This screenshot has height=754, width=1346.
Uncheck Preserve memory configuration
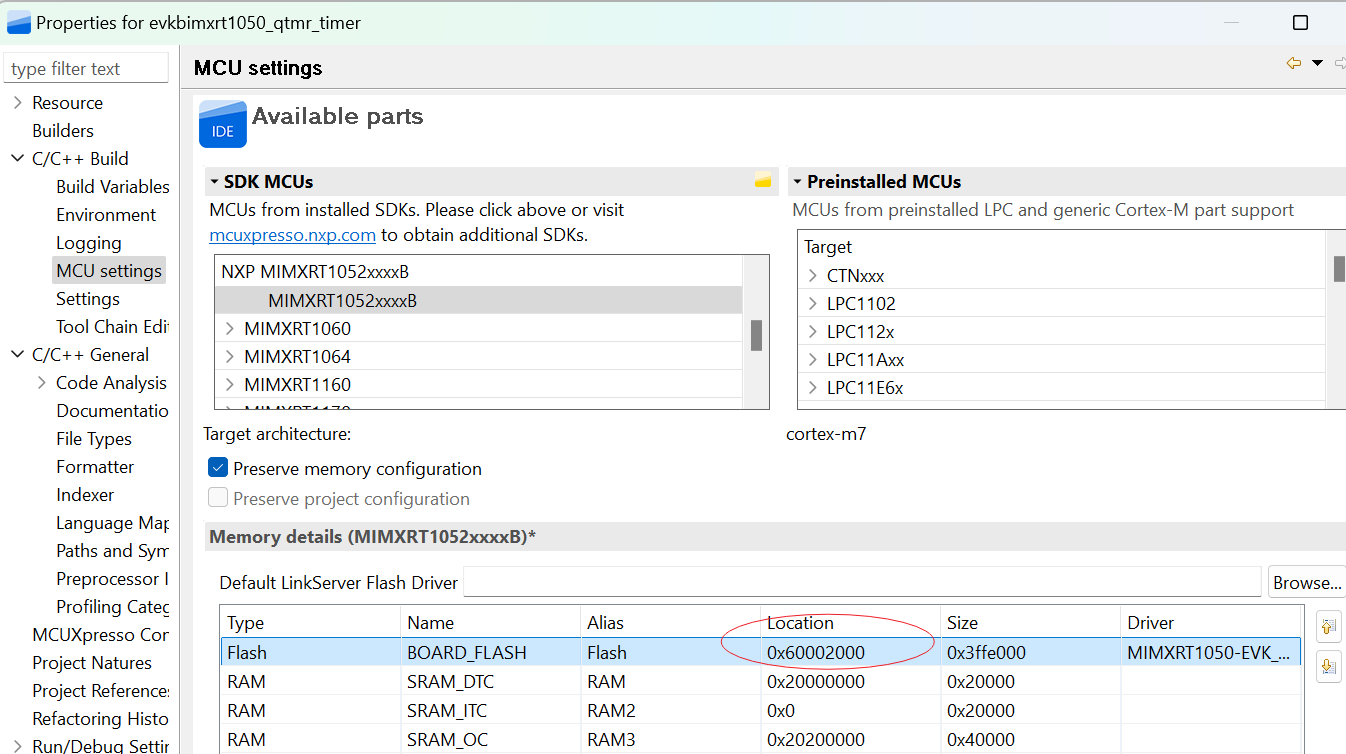(218, 468)
